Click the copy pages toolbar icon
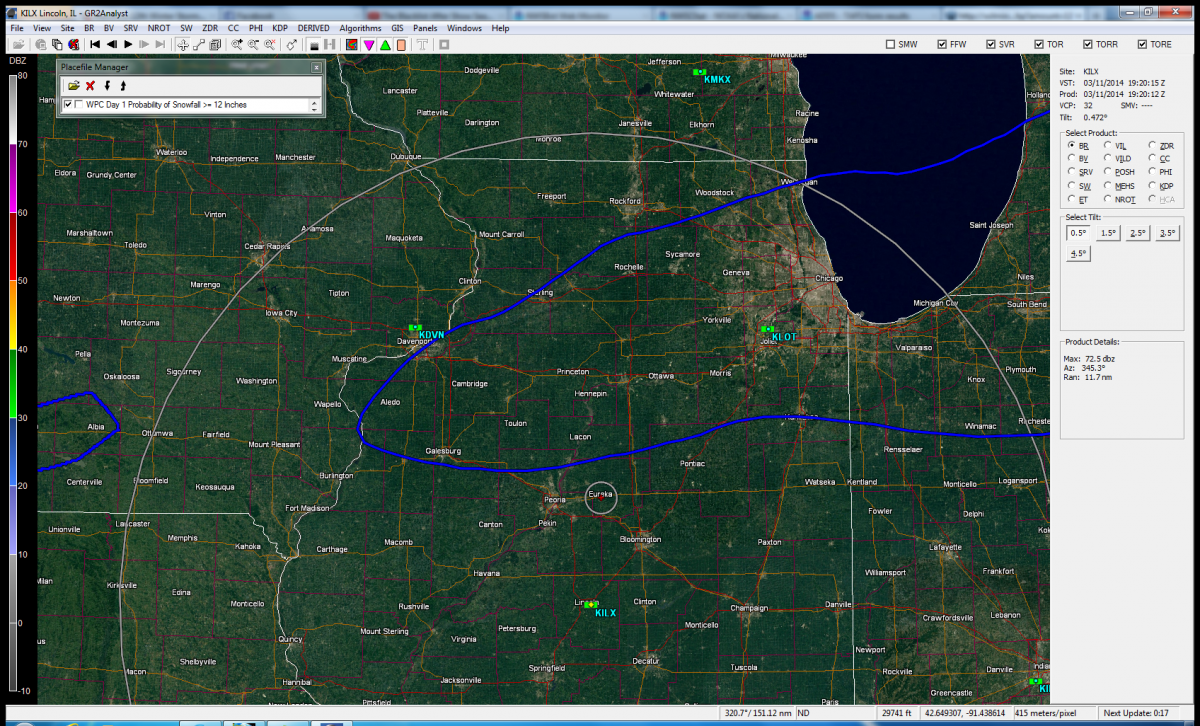1200x726 pixels. pyautogui.click(x=57, y=44)
